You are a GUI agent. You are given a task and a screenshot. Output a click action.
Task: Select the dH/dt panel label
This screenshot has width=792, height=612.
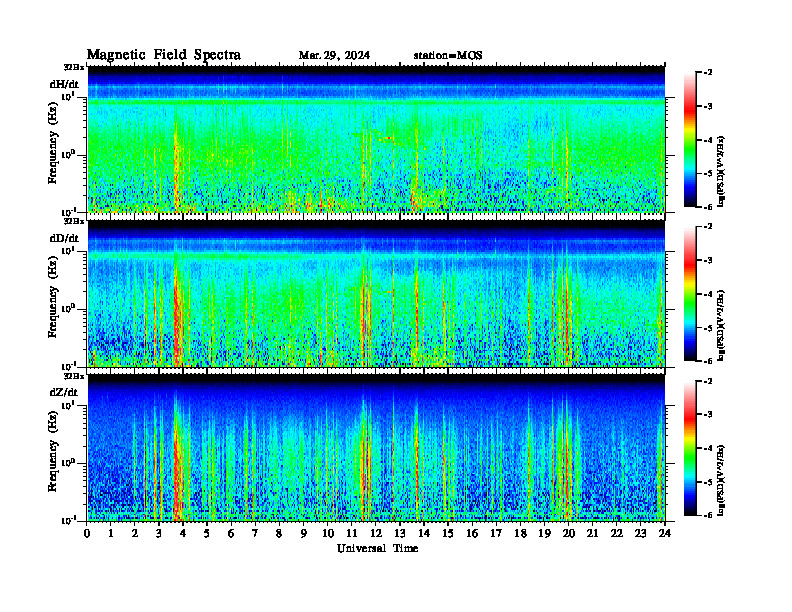coord(64,84)
